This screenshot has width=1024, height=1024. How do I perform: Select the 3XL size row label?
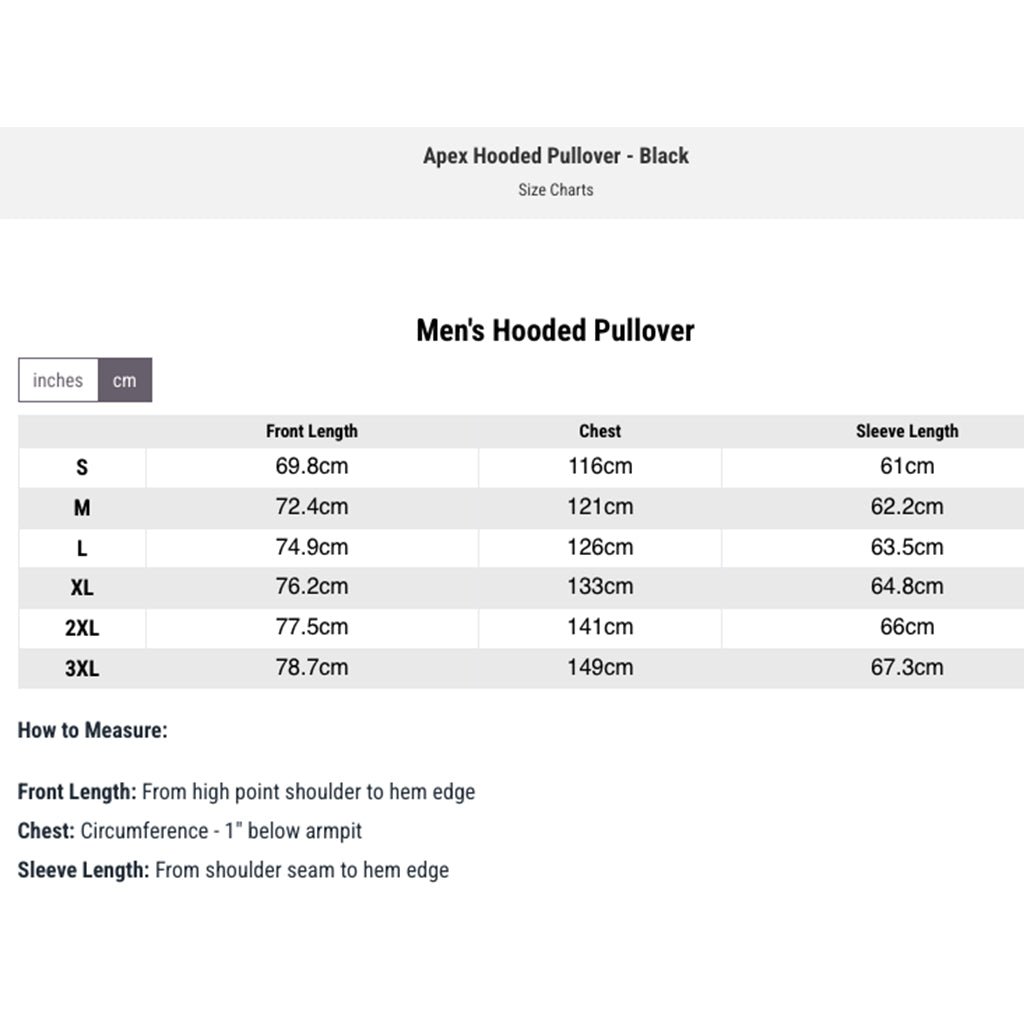pyautogui.click(x=82, y=668)
